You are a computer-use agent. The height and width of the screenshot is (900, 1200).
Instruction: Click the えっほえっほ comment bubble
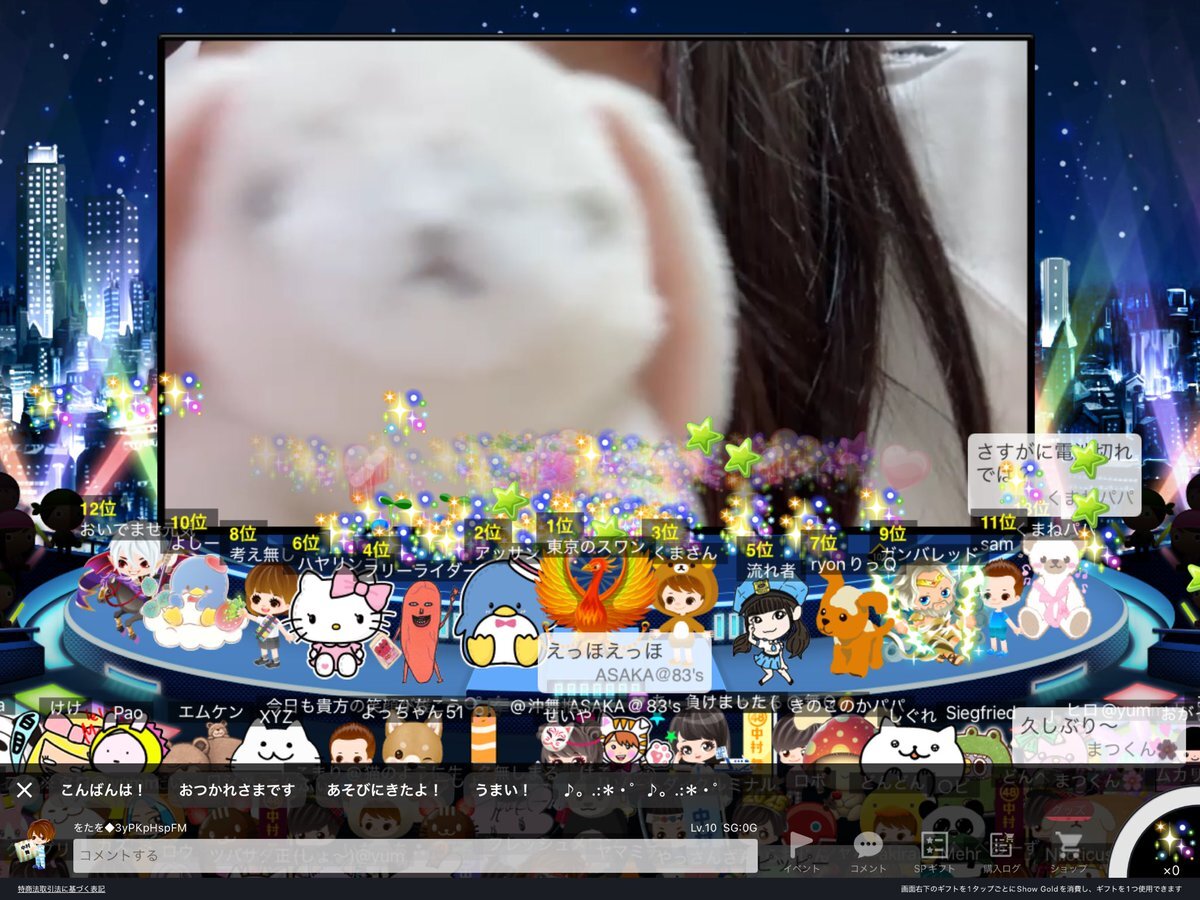coord(625,662)
